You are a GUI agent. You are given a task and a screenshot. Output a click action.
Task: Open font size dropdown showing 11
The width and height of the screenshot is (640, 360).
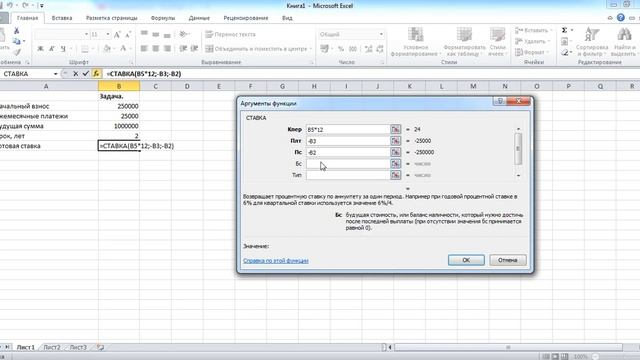[108, 35]
